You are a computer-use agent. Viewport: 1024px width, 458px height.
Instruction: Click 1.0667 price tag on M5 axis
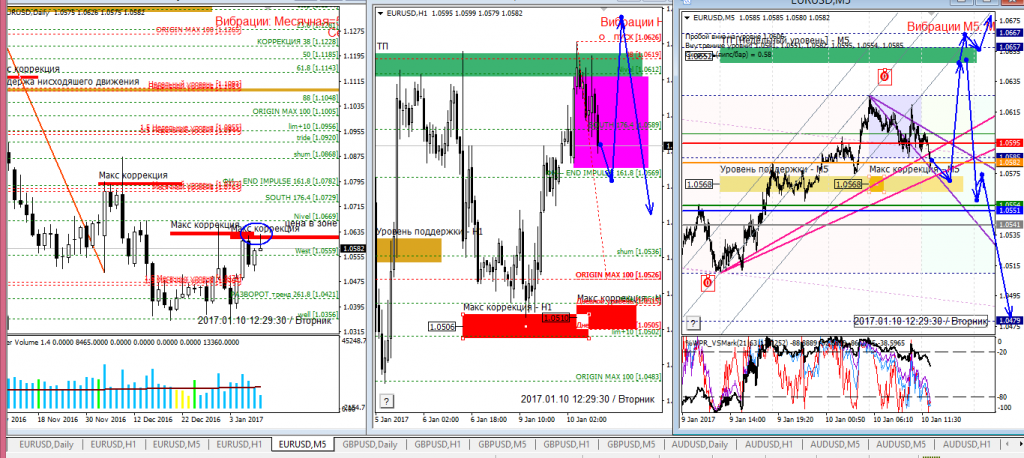tap(1008, 32)
